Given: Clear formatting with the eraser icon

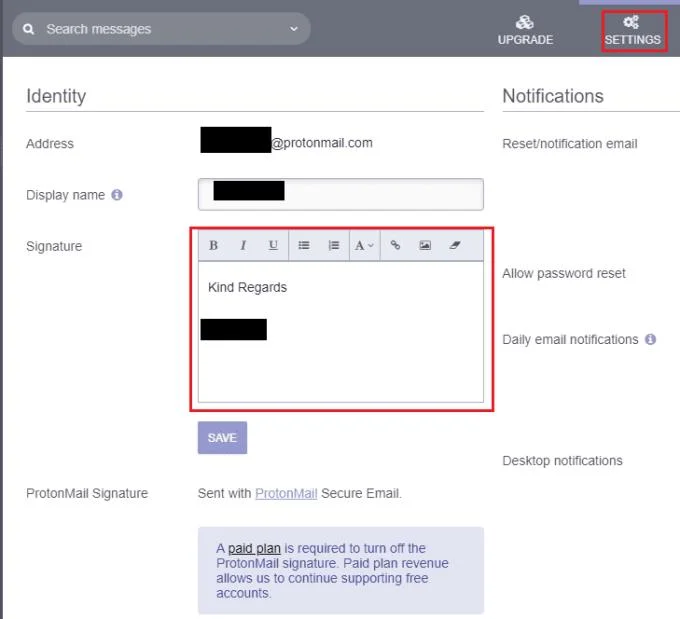Looking at the screenshot, I should pos(454,246).
